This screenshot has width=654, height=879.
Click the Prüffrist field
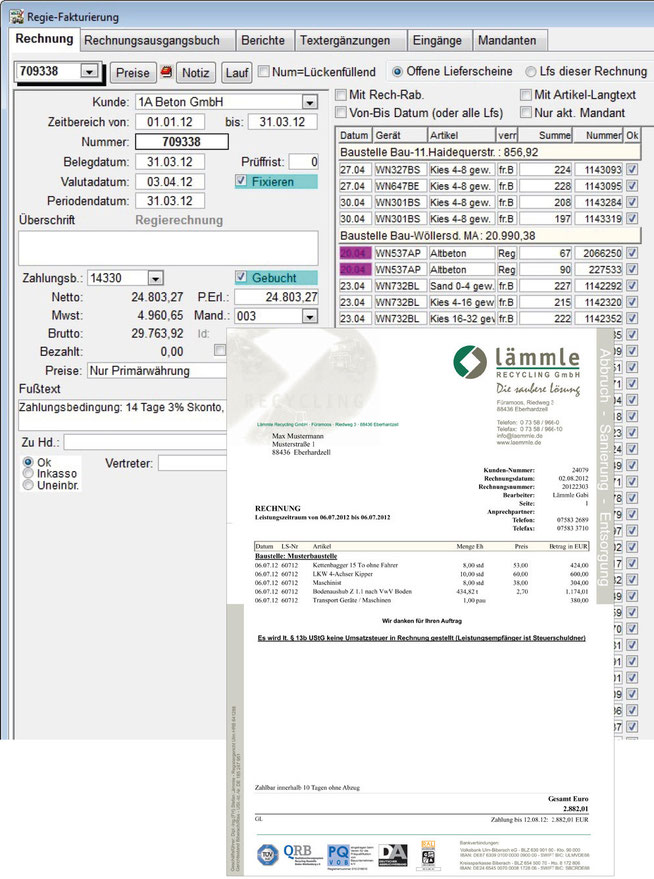(x=304, y=162)
